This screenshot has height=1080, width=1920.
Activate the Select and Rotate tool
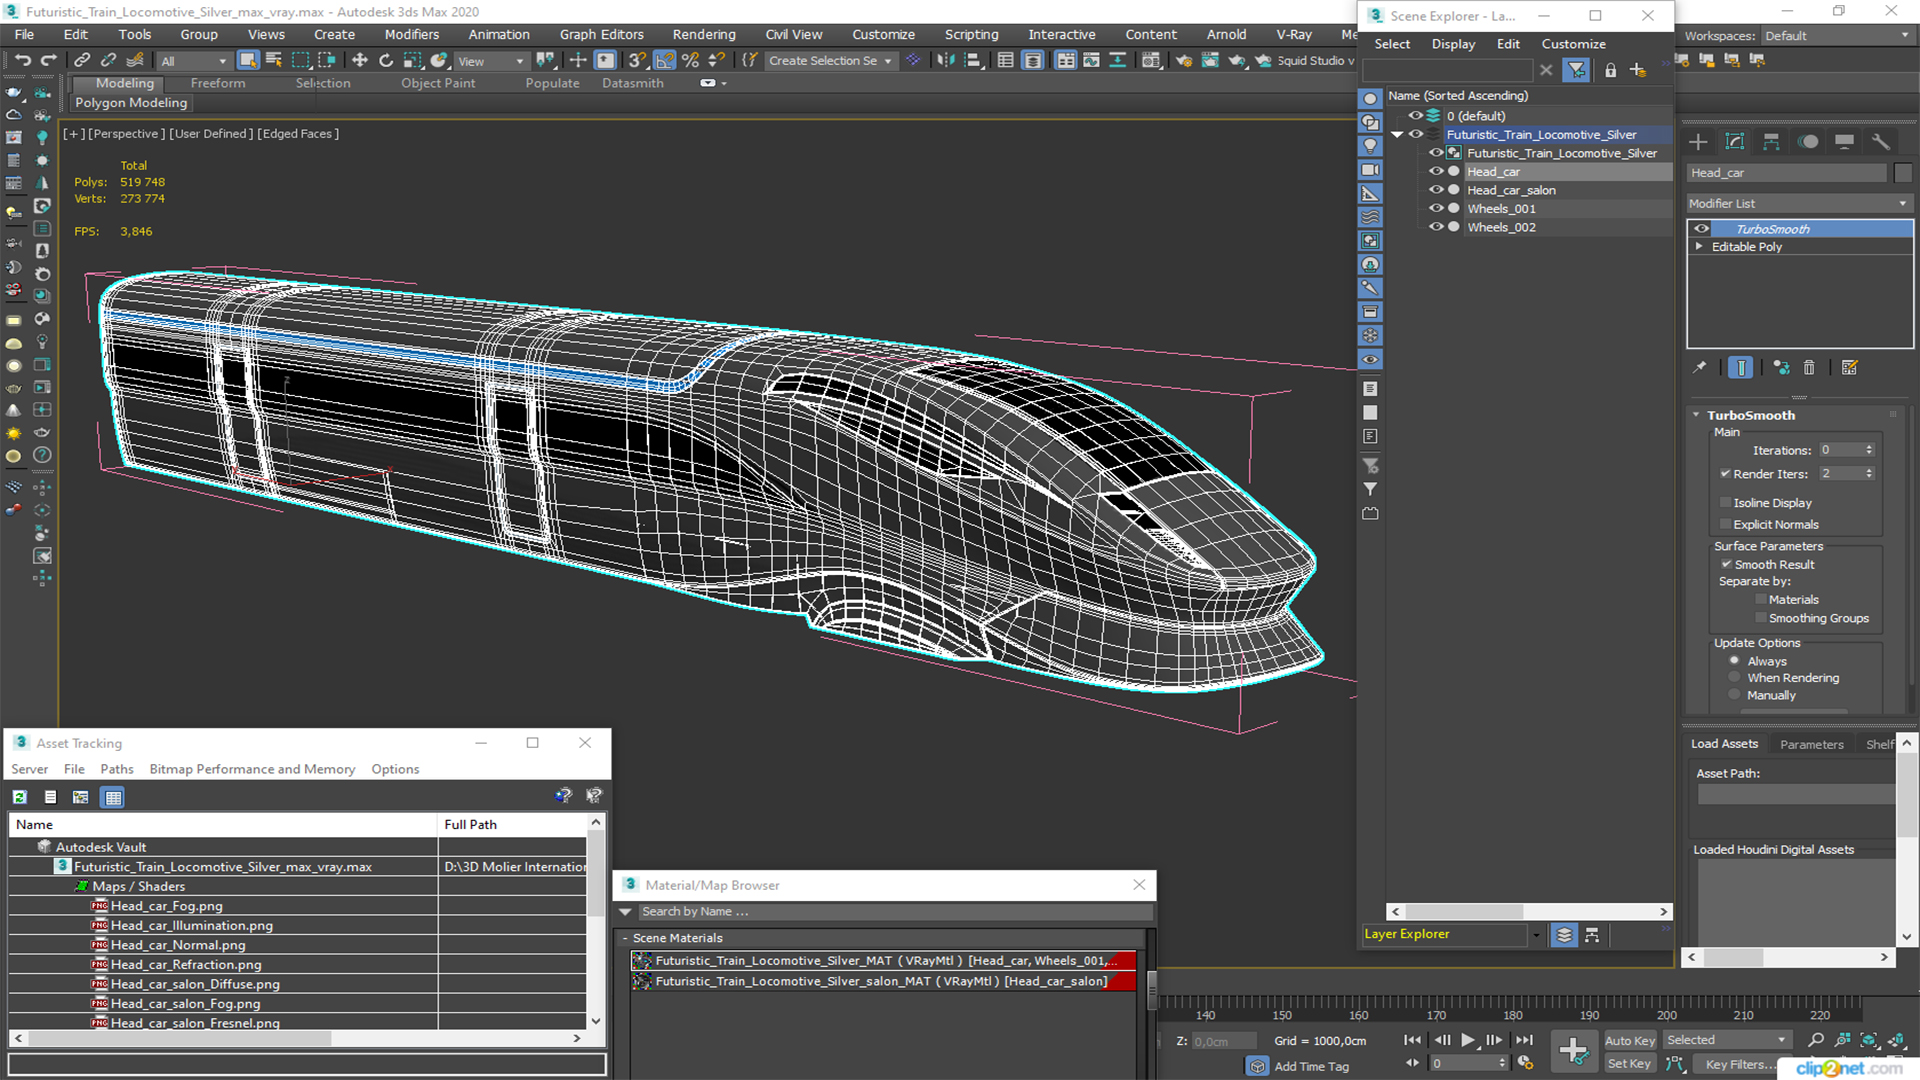386,61
